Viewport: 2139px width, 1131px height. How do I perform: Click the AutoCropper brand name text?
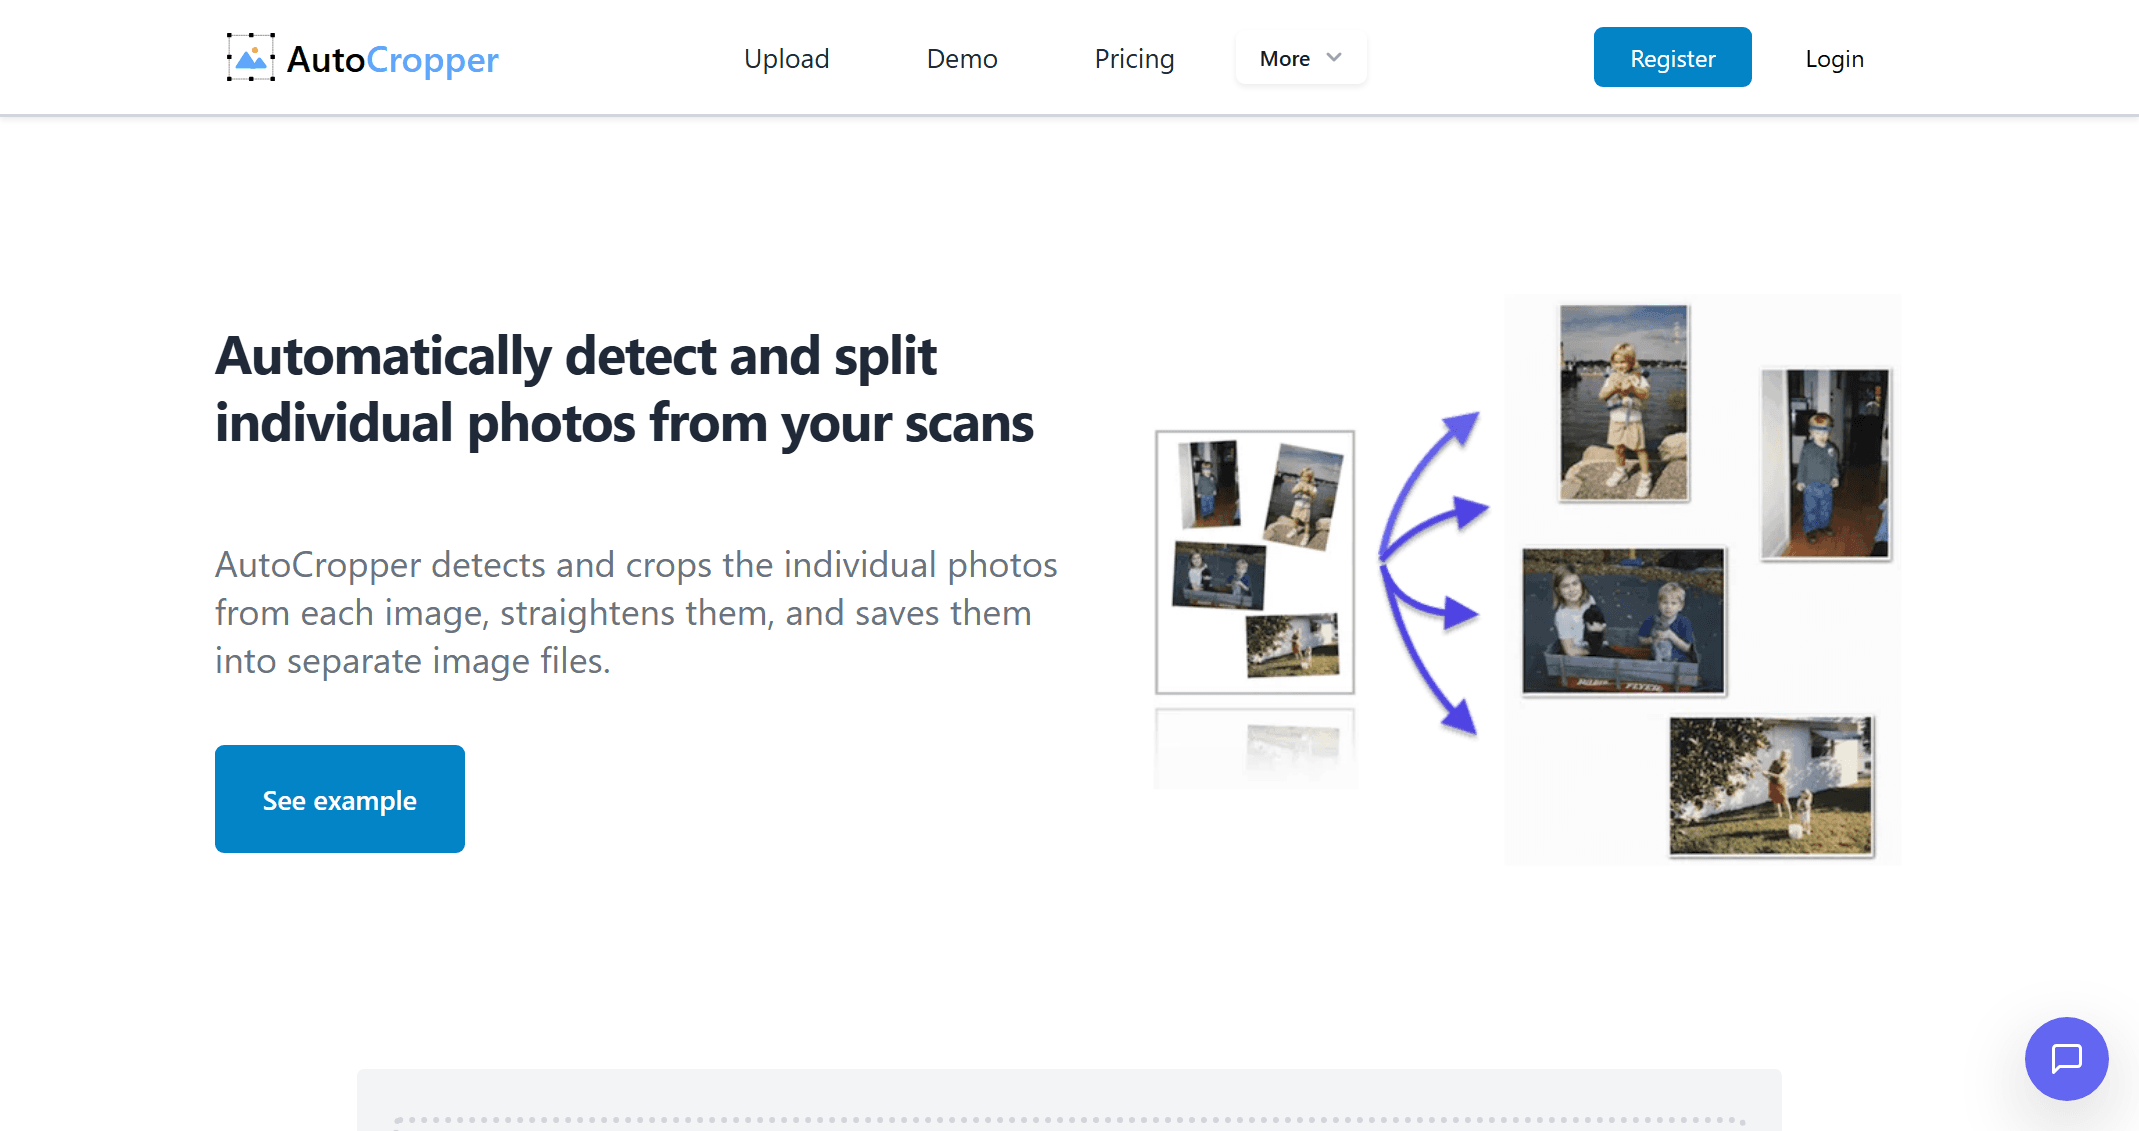click(392, 60)
